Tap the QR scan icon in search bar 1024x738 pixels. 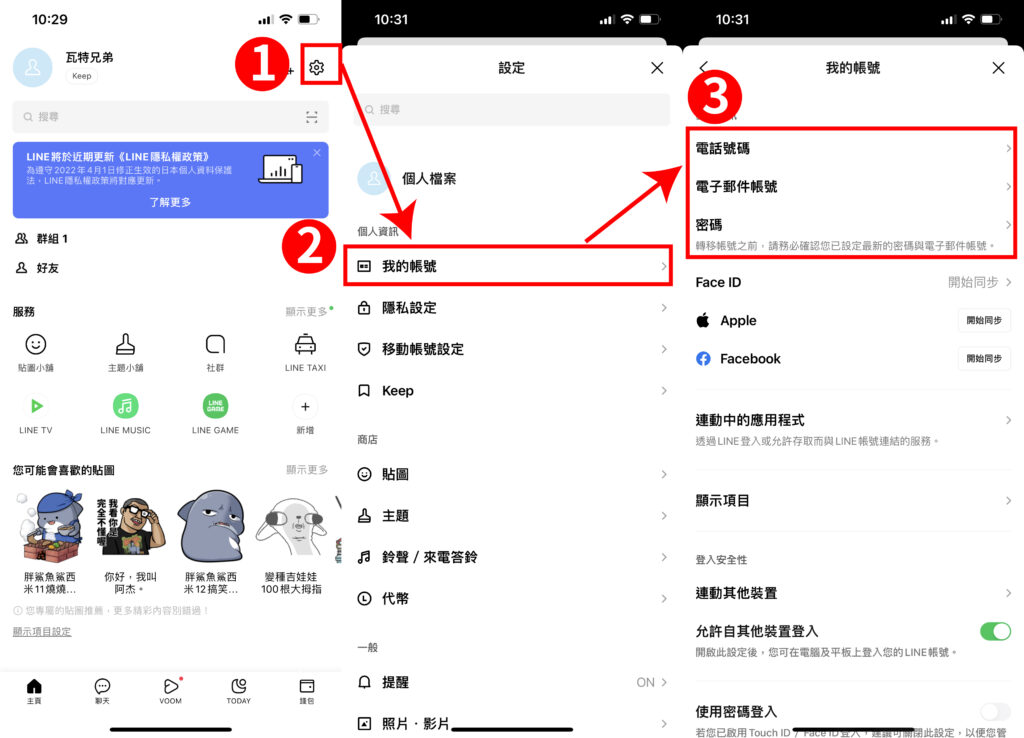tap(312, 117)
